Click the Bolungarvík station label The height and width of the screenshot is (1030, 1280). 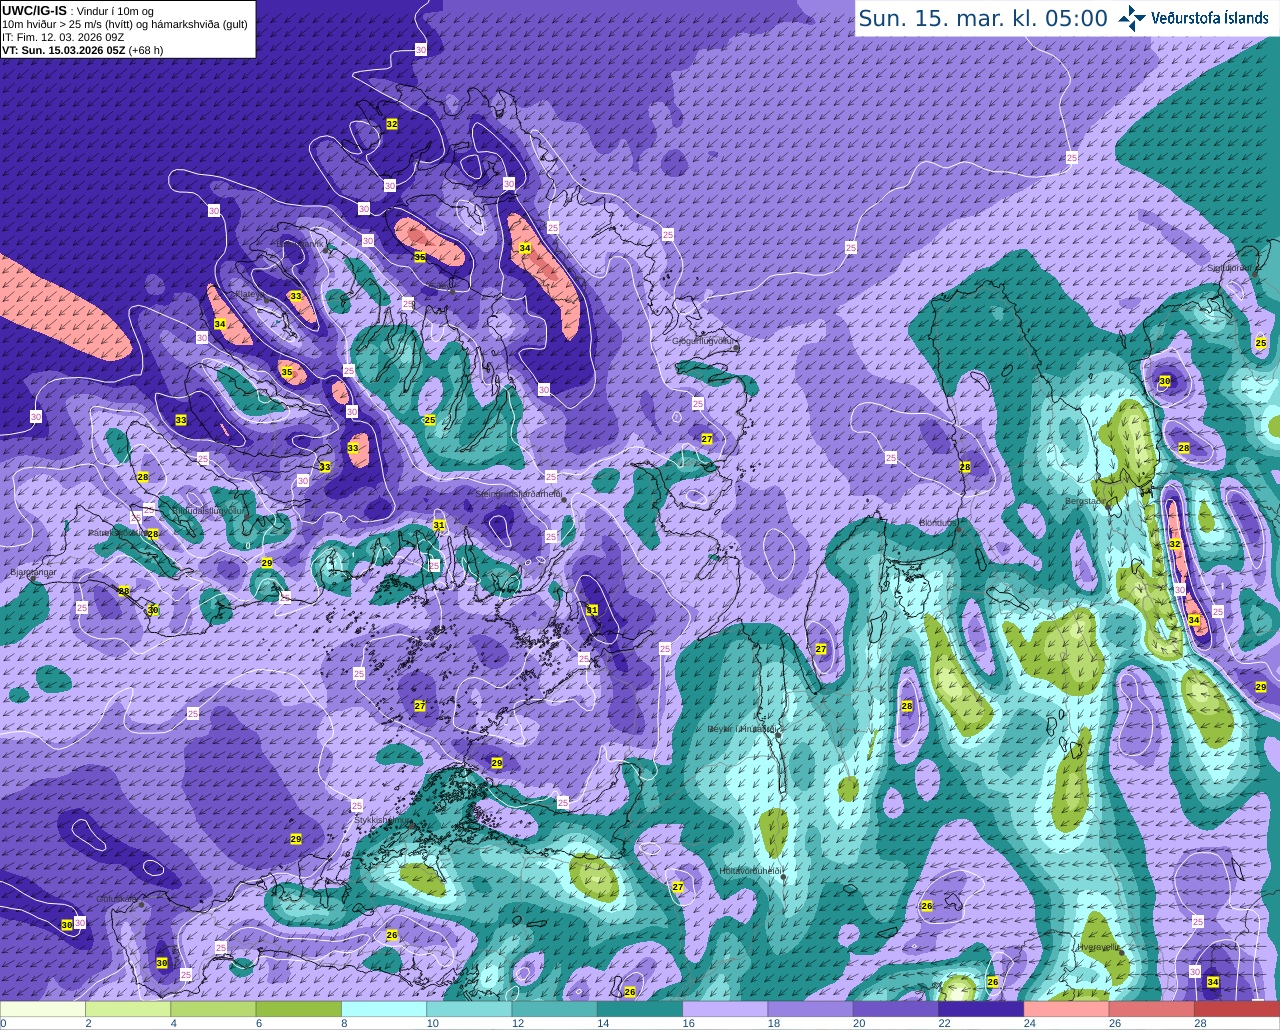click(299, 243)
